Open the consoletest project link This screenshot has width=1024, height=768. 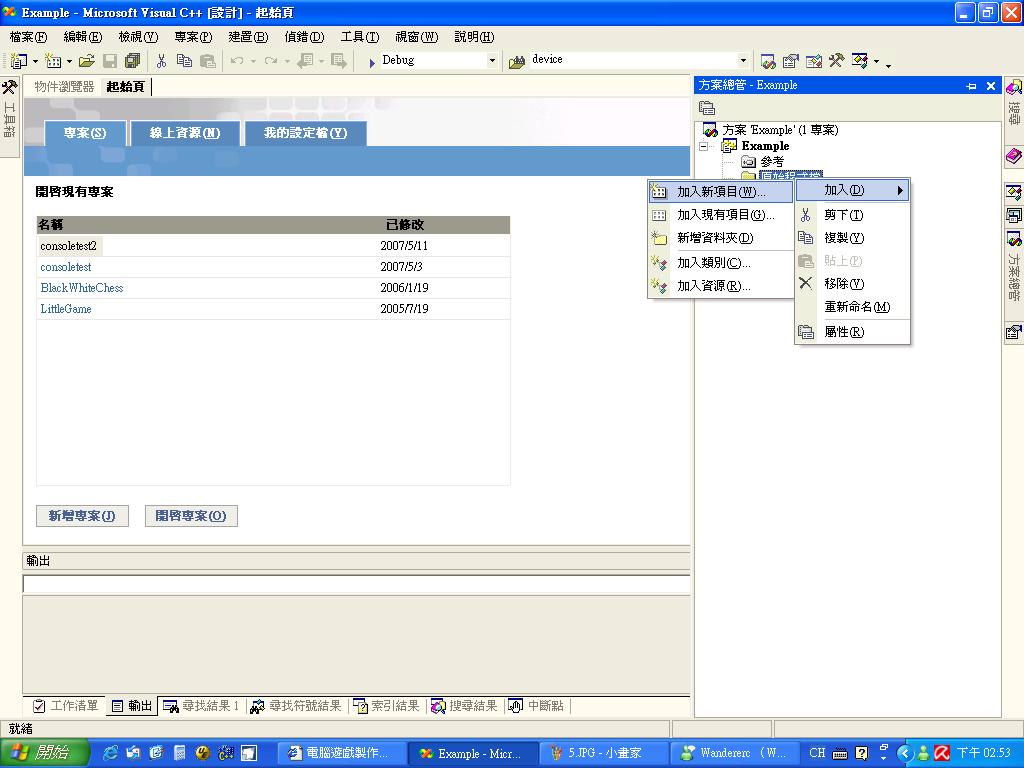click(x=66, y=267)
